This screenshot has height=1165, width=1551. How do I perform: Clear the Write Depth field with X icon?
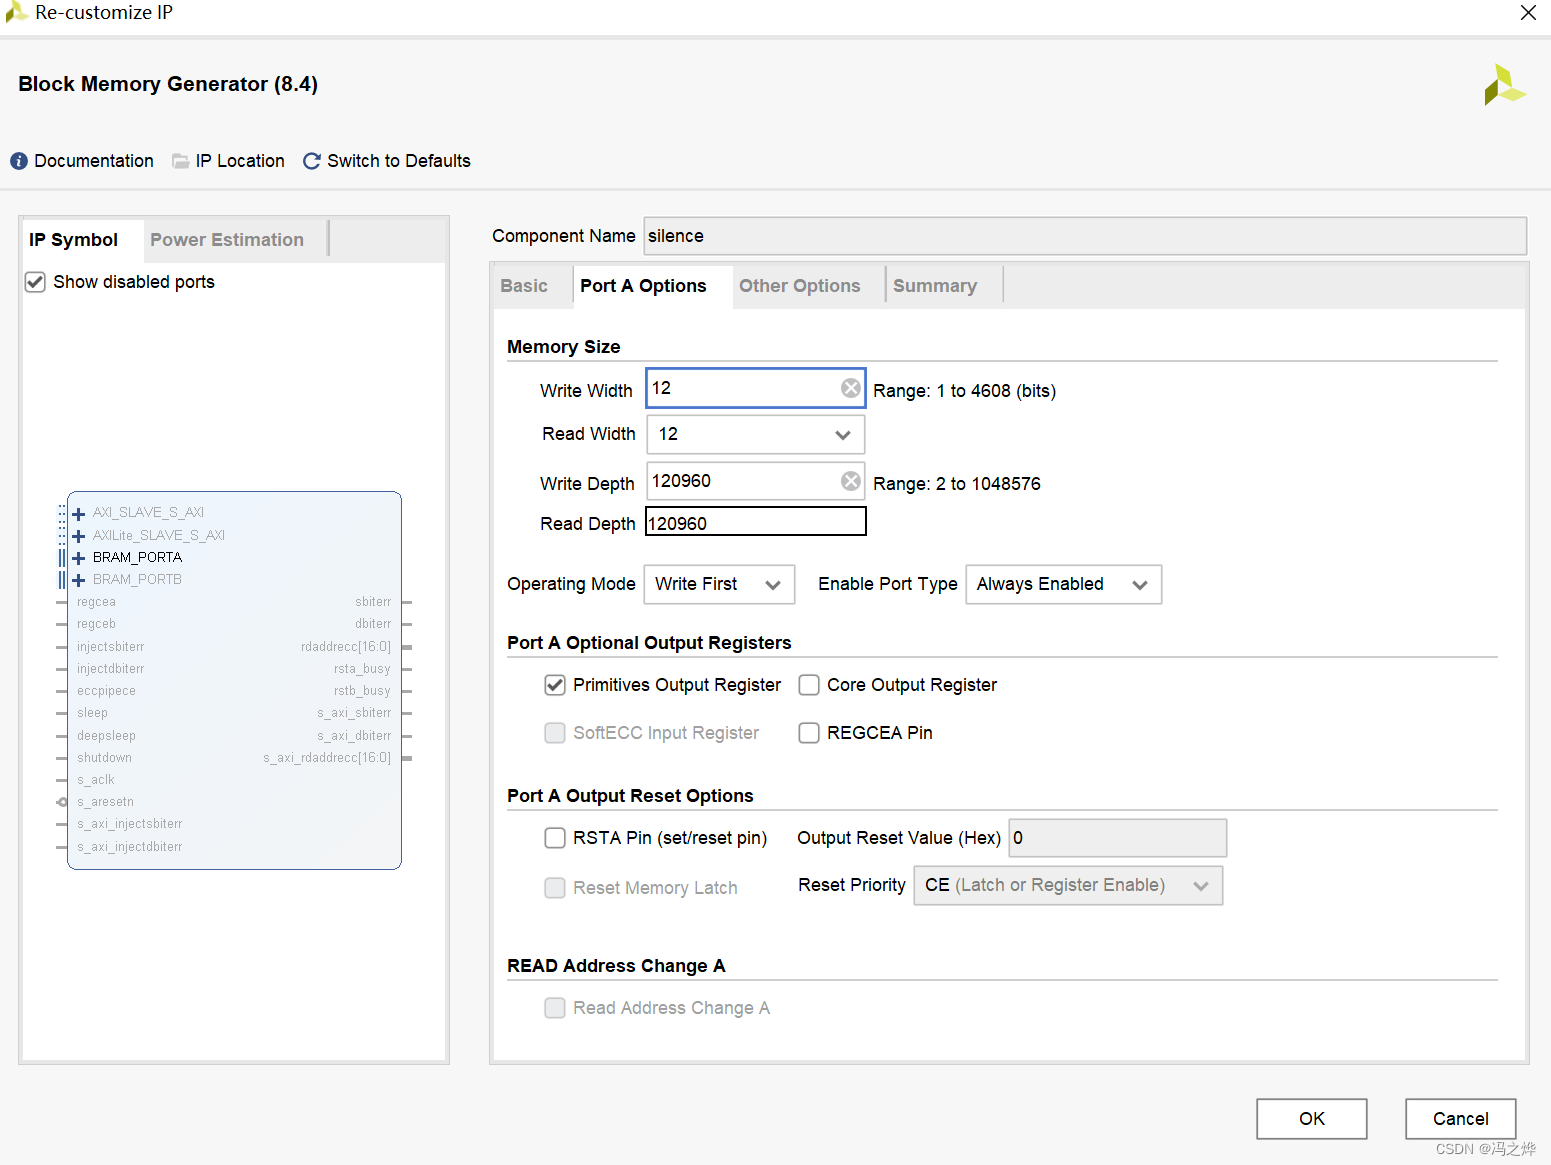851,481
